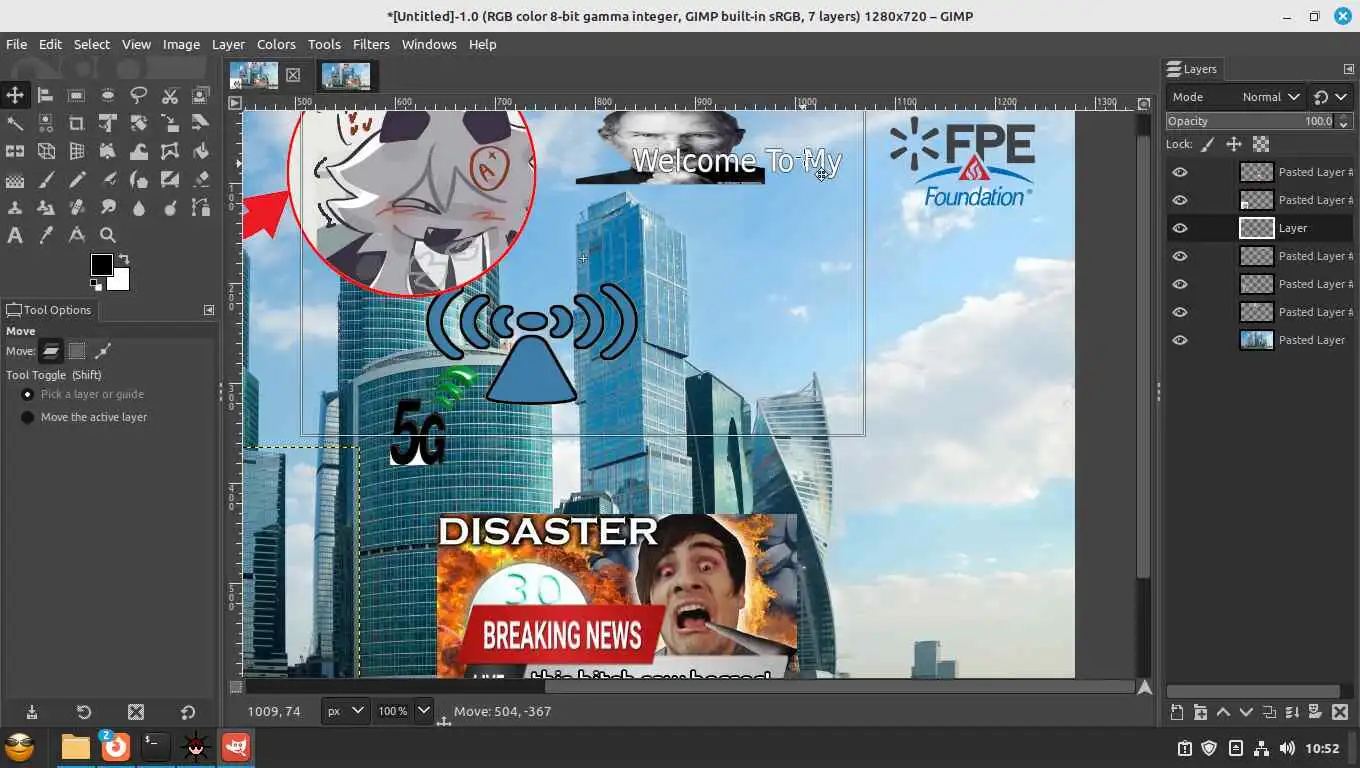This screenshot has width=1360, height=768.
Task: Toggle lock pixels brush icon
Action: pyautogui.click(x=1208, y=144)
